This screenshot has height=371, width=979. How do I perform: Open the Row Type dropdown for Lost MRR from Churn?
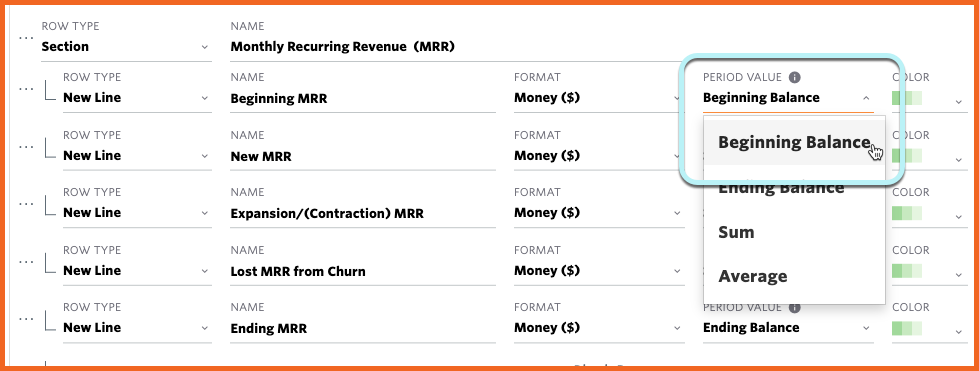point(137,270)
